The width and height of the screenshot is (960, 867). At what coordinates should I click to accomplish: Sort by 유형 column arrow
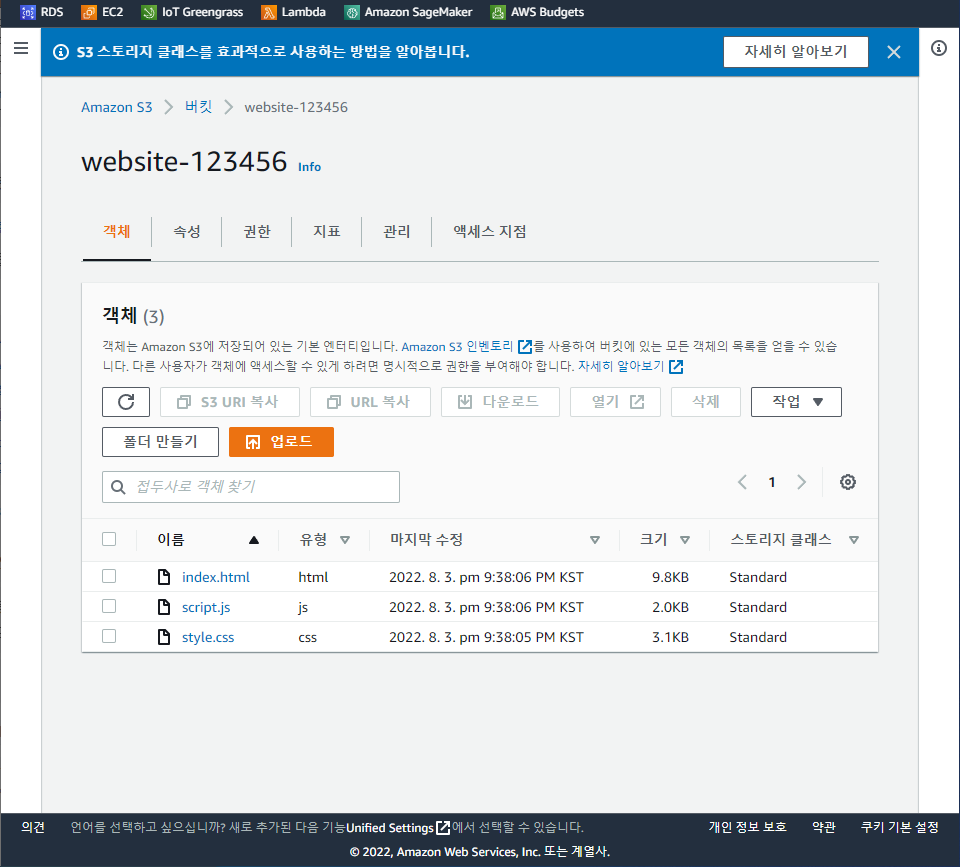pyautogui.click(x=345, y=540)
